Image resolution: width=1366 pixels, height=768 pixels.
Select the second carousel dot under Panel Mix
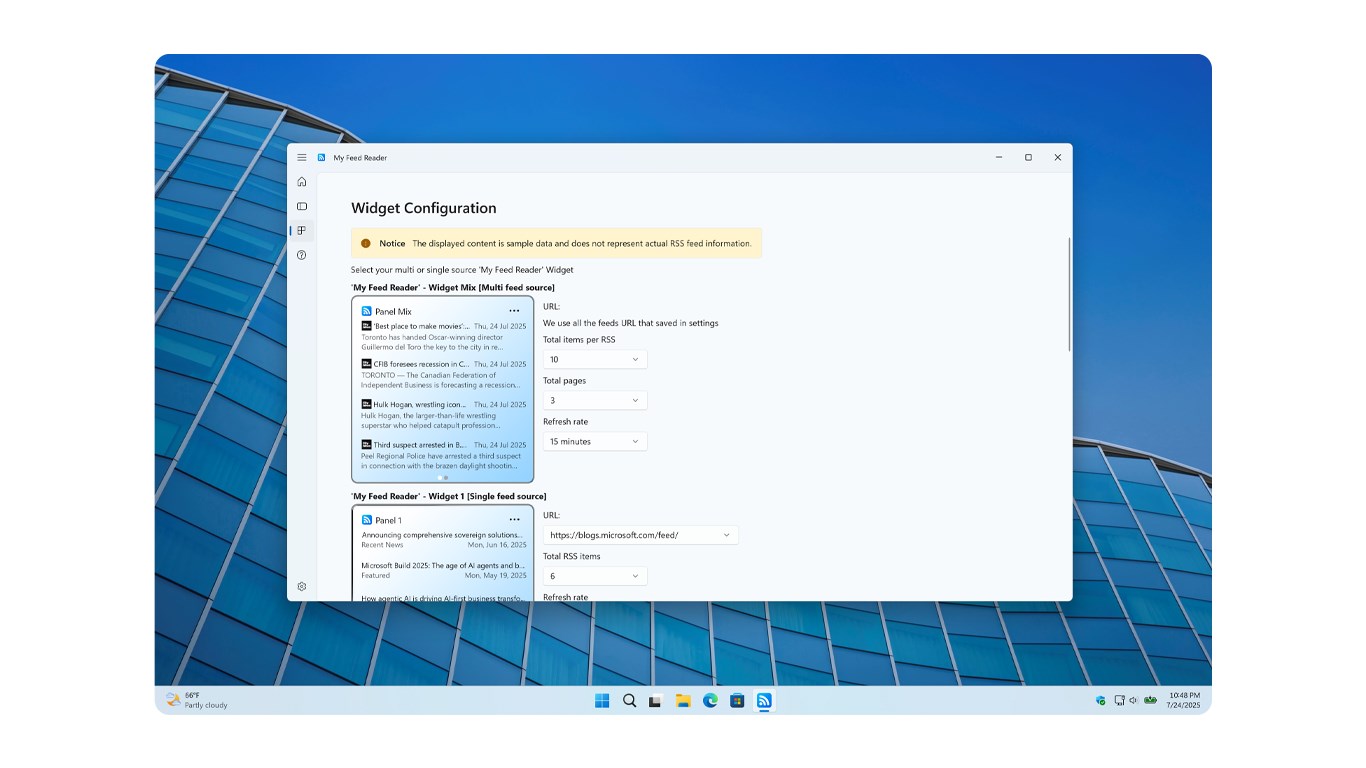tap(446, 477)
